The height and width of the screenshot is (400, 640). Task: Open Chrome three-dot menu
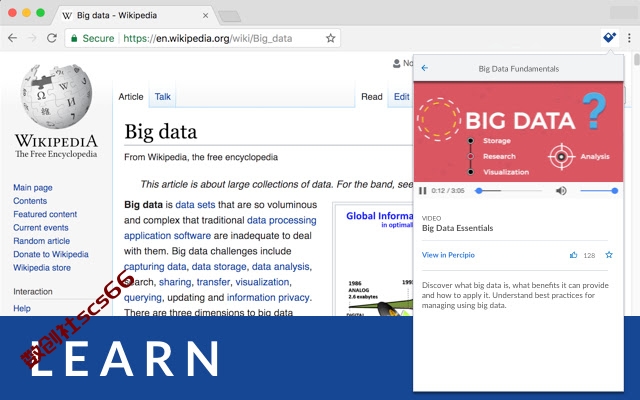click(x=629, y=38)
